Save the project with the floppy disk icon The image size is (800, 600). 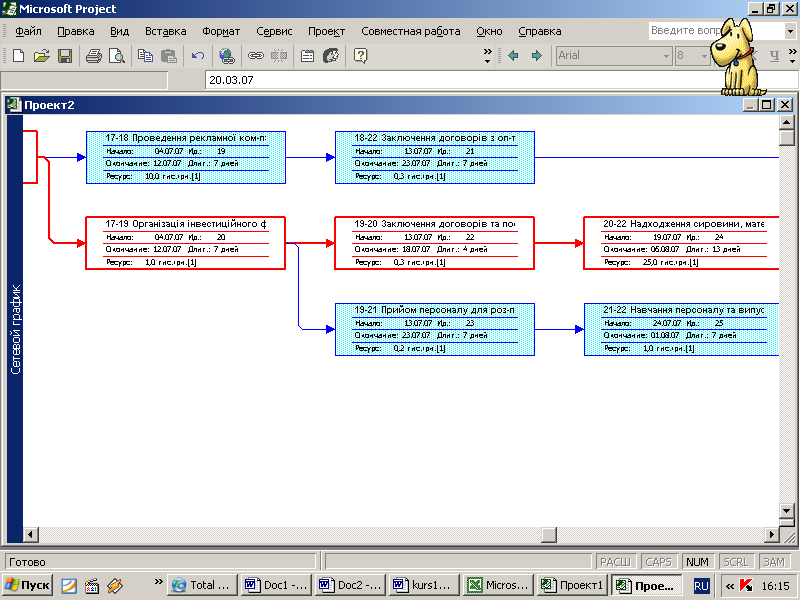point(64,56)
